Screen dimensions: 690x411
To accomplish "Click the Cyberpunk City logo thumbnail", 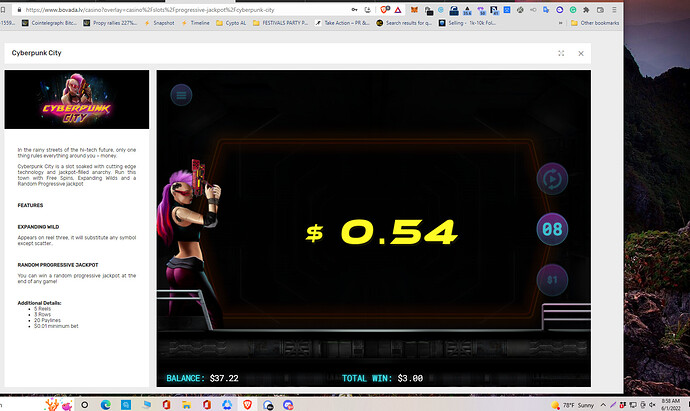I will coord(77,99).
